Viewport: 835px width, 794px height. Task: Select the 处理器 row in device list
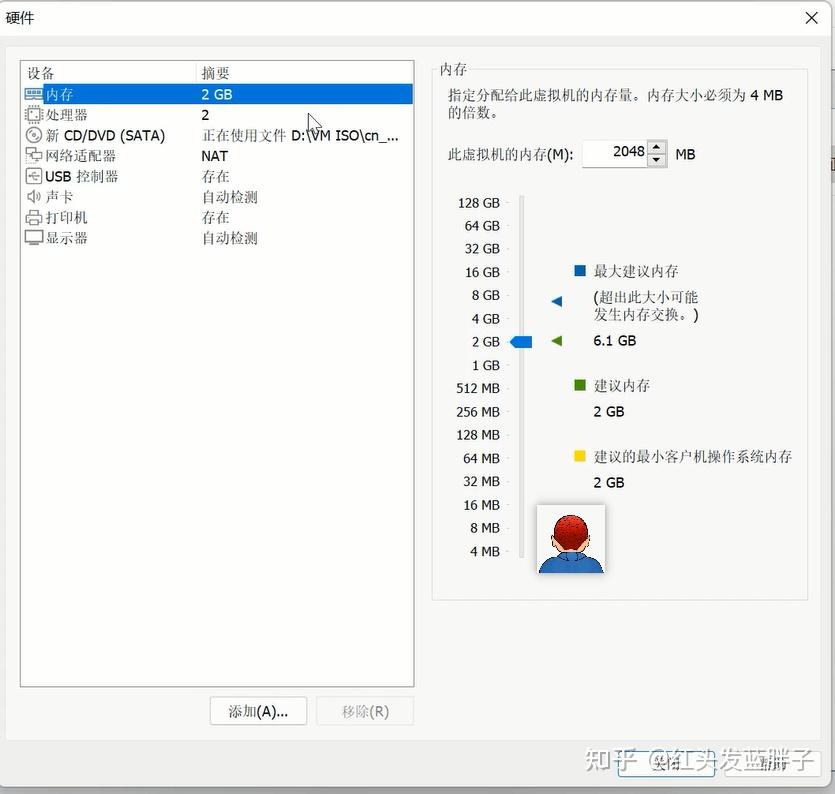(120, 114)
